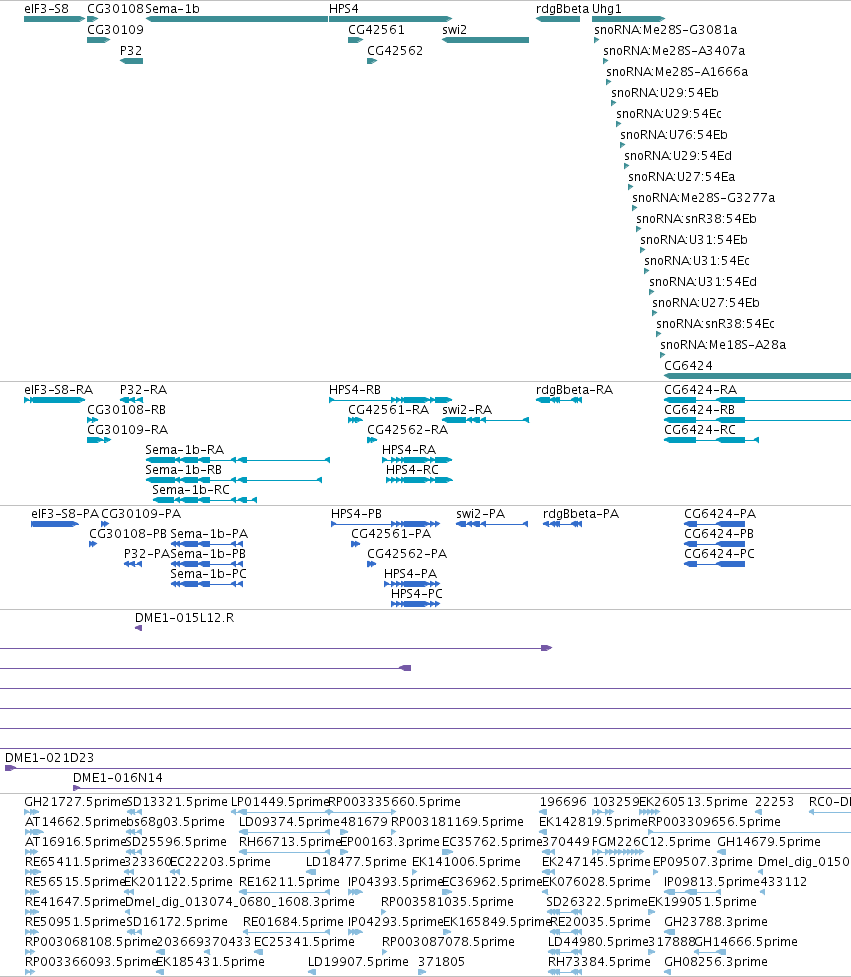Click the eIF3-S8 gene label
The image size is (851, 977).
pos(46,9)
